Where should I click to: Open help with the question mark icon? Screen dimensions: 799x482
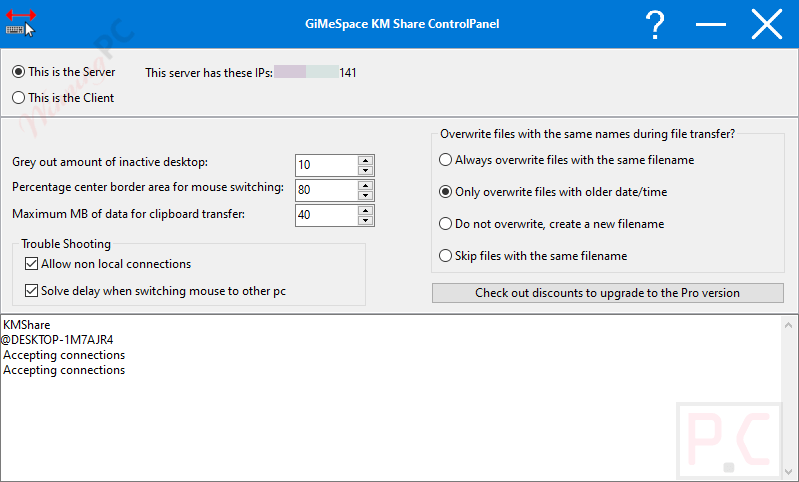click(655, 24)
